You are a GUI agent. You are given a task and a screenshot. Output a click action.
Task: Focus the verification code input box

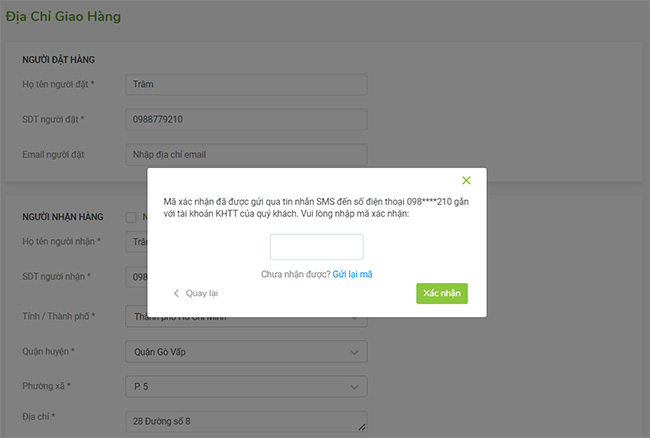click(317, 247)
